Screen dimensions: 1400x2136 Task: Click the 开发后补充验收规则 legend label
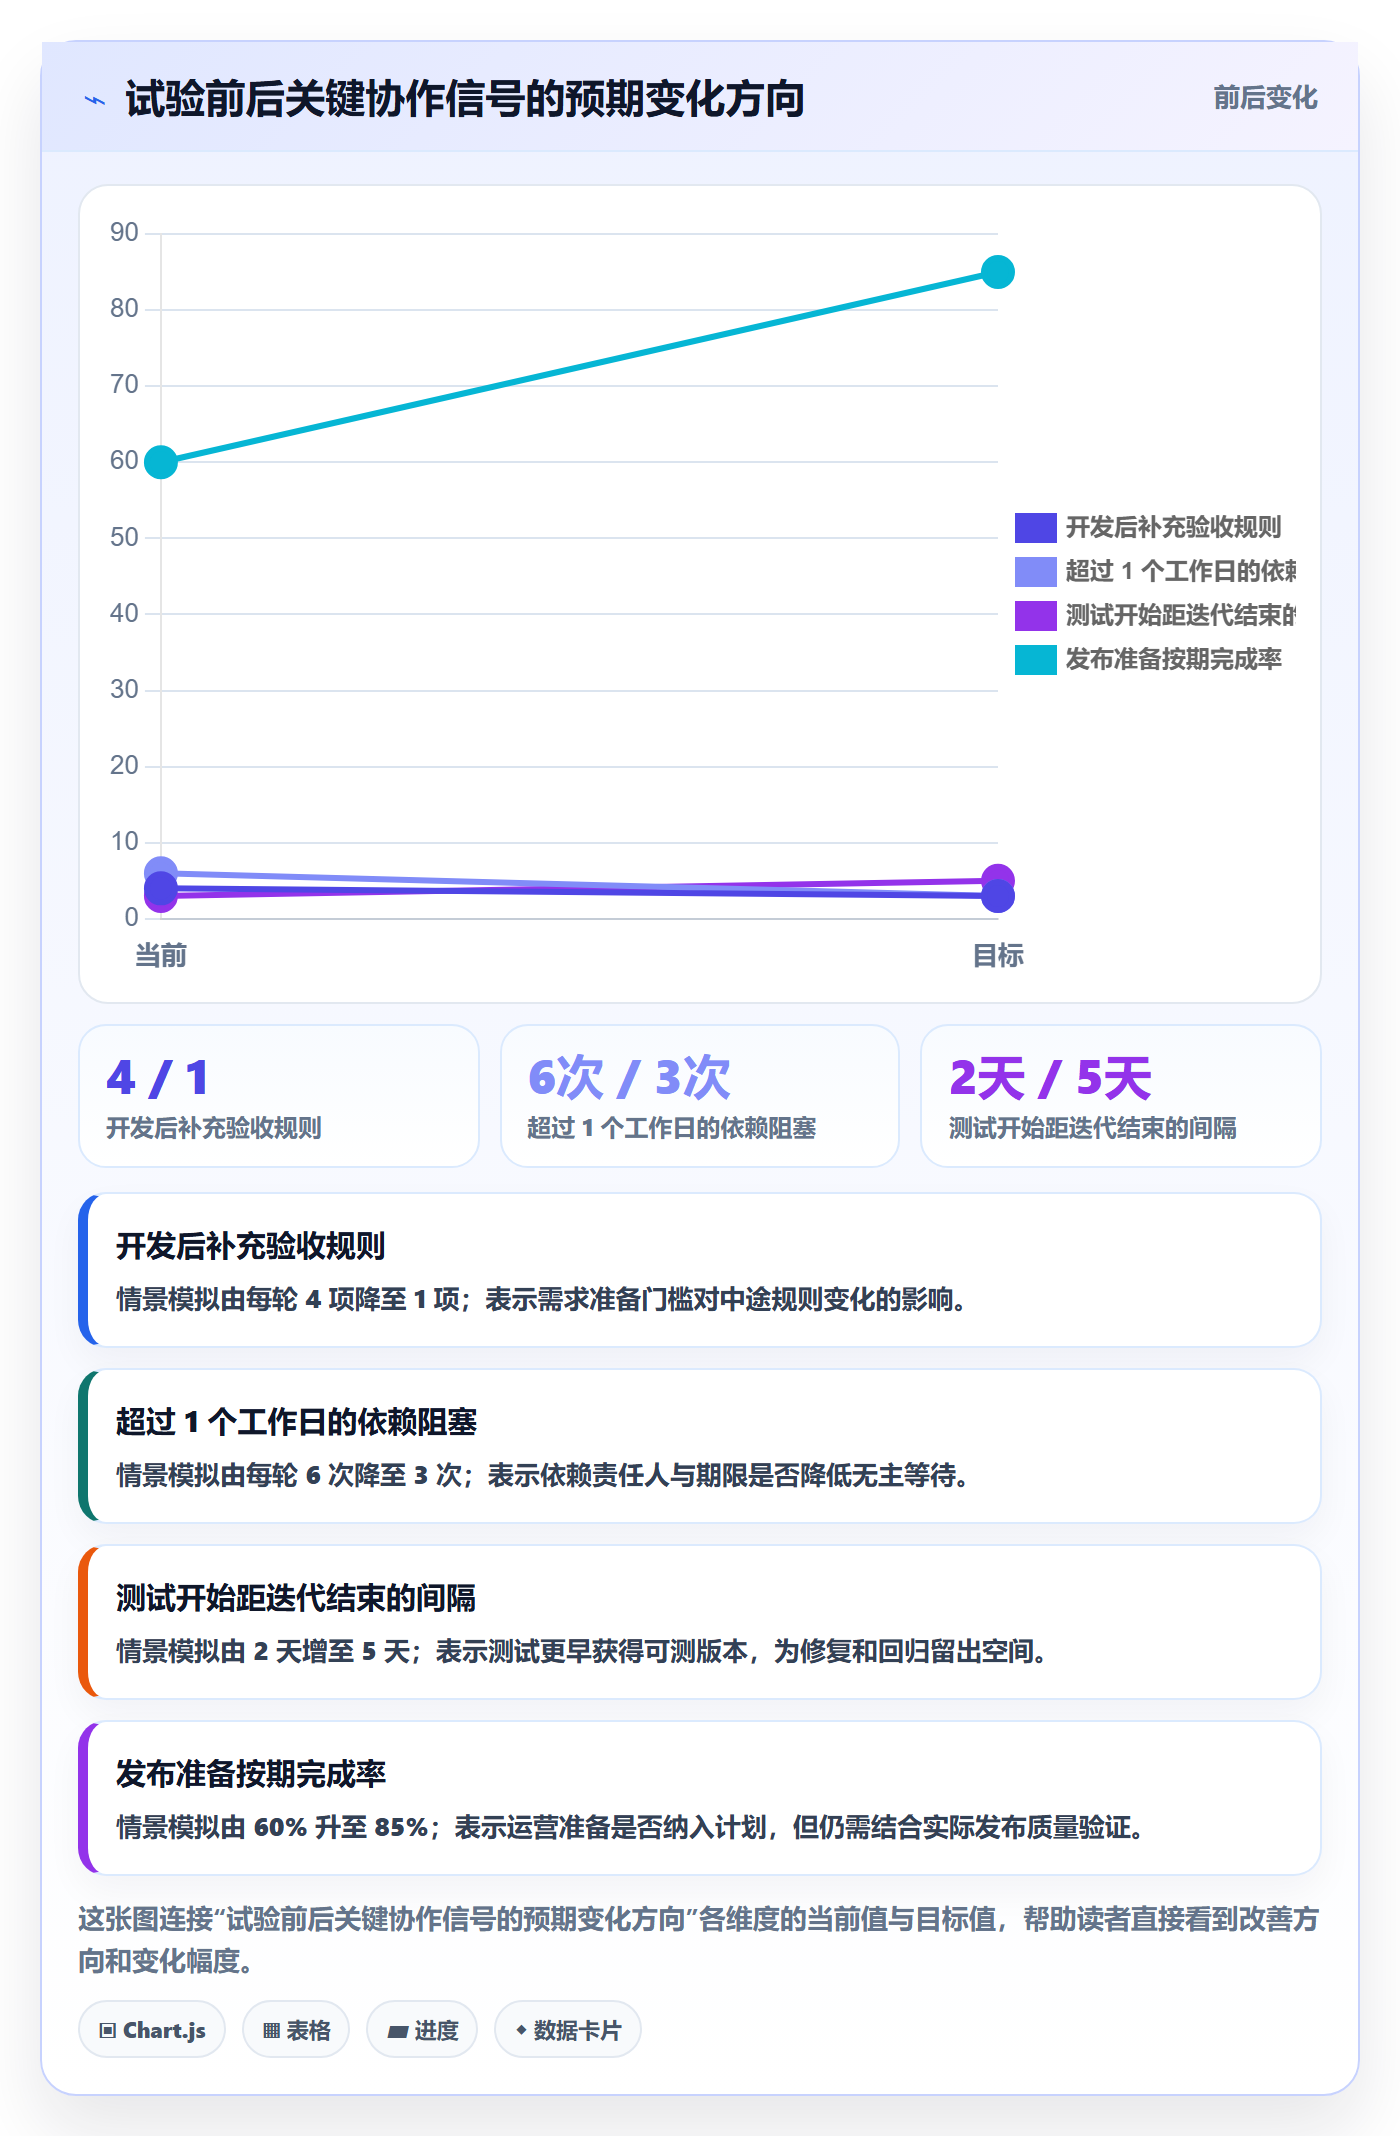[1173, 527]
